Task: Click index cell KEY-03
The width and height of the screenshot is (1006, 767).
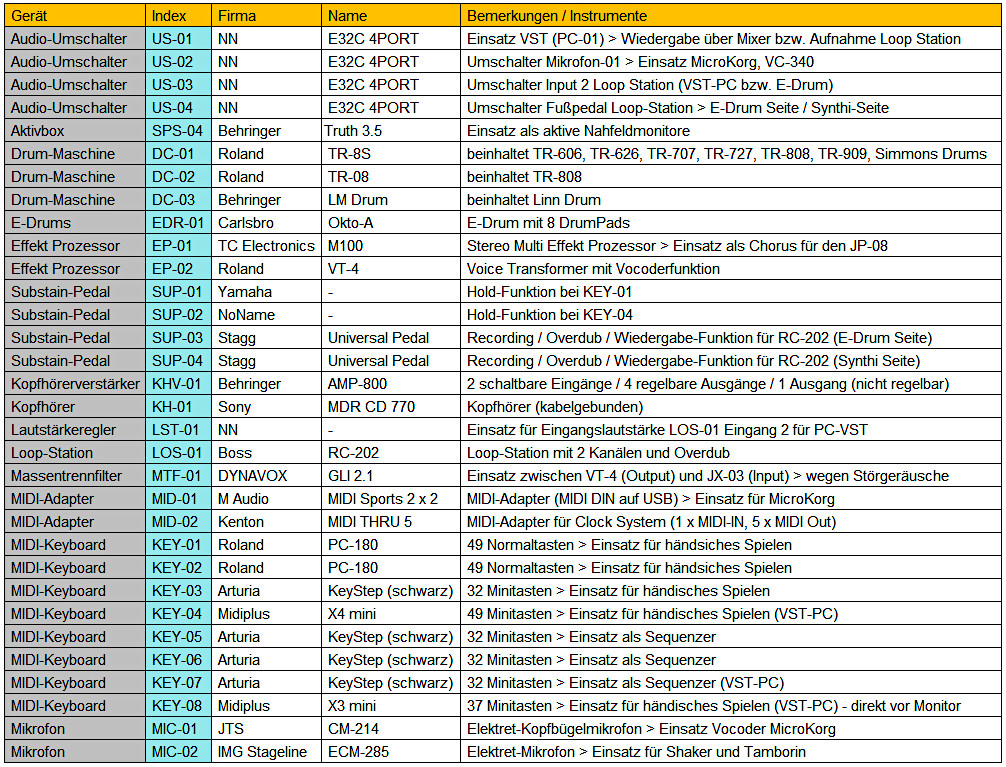Action: tap(178, 591)
